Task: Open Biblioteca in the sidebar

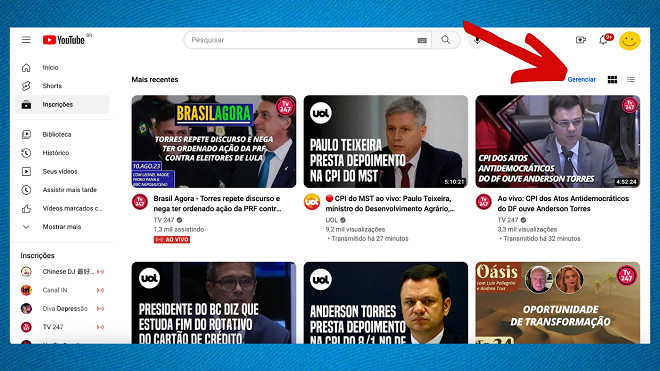Action: coord(62,134)
